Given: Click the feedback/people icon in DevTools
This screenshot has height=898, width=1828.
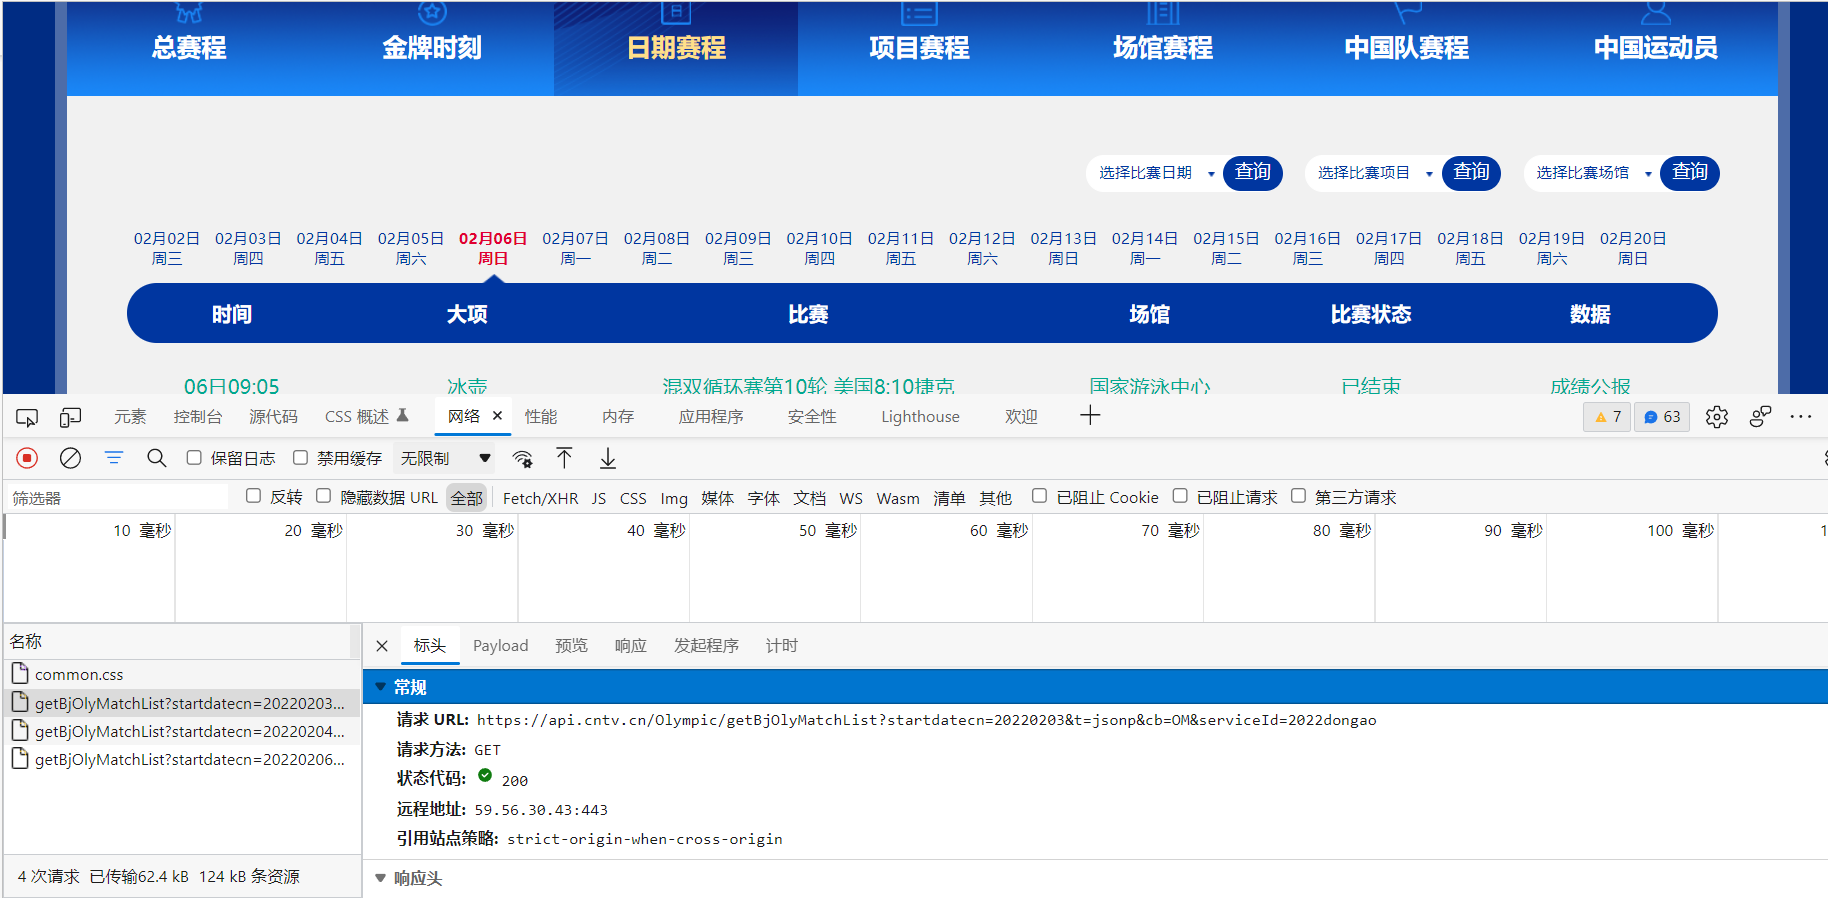Looking at the screenshot, I should [x=1760, y=417].
